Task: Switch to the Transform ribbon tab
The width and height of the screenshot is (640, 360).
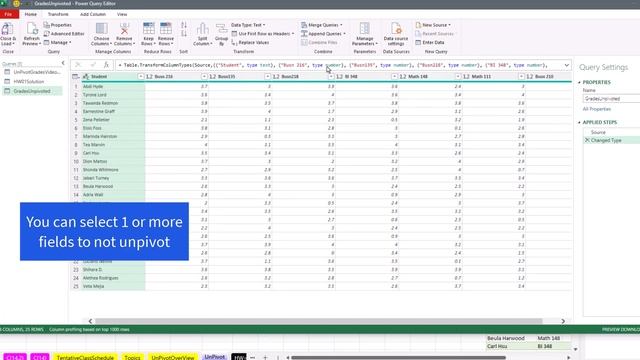Action: pyautogui.click(x=58, y=14)
